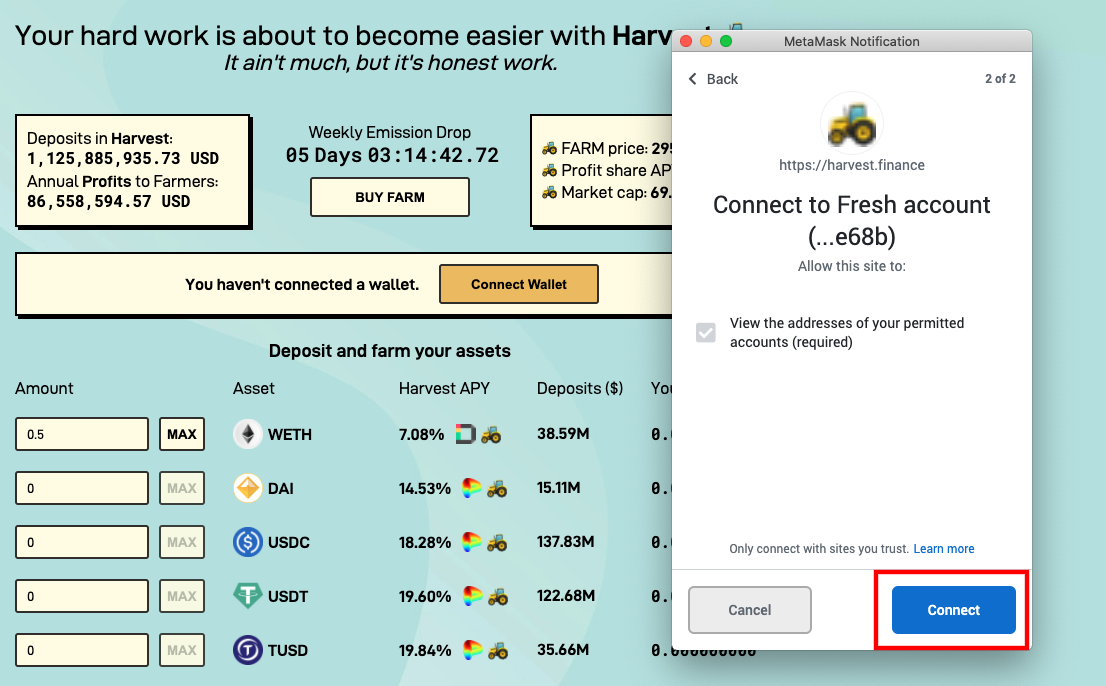
Task: Click MAX for the USDC row
Action: [x=182, y=542]
